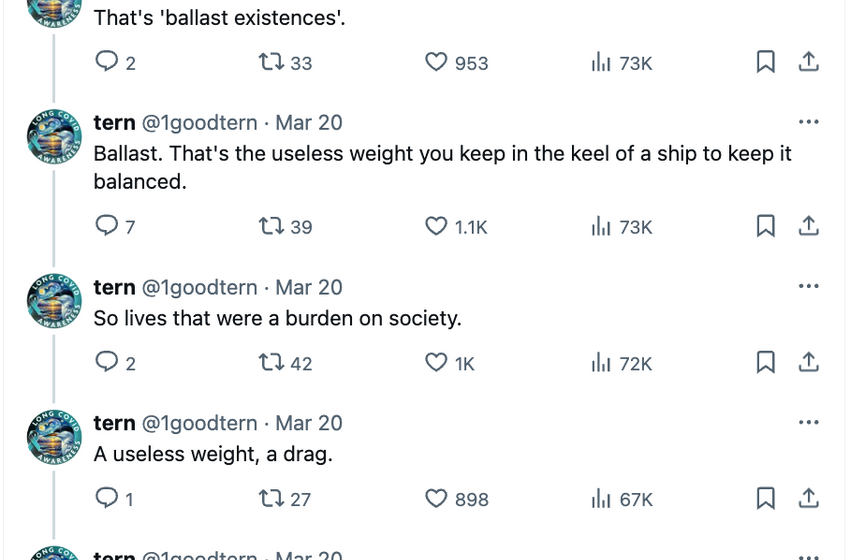
Task: Open tern avatar beside 'A useless weight' tweet
Action: (x=54, y=437)
